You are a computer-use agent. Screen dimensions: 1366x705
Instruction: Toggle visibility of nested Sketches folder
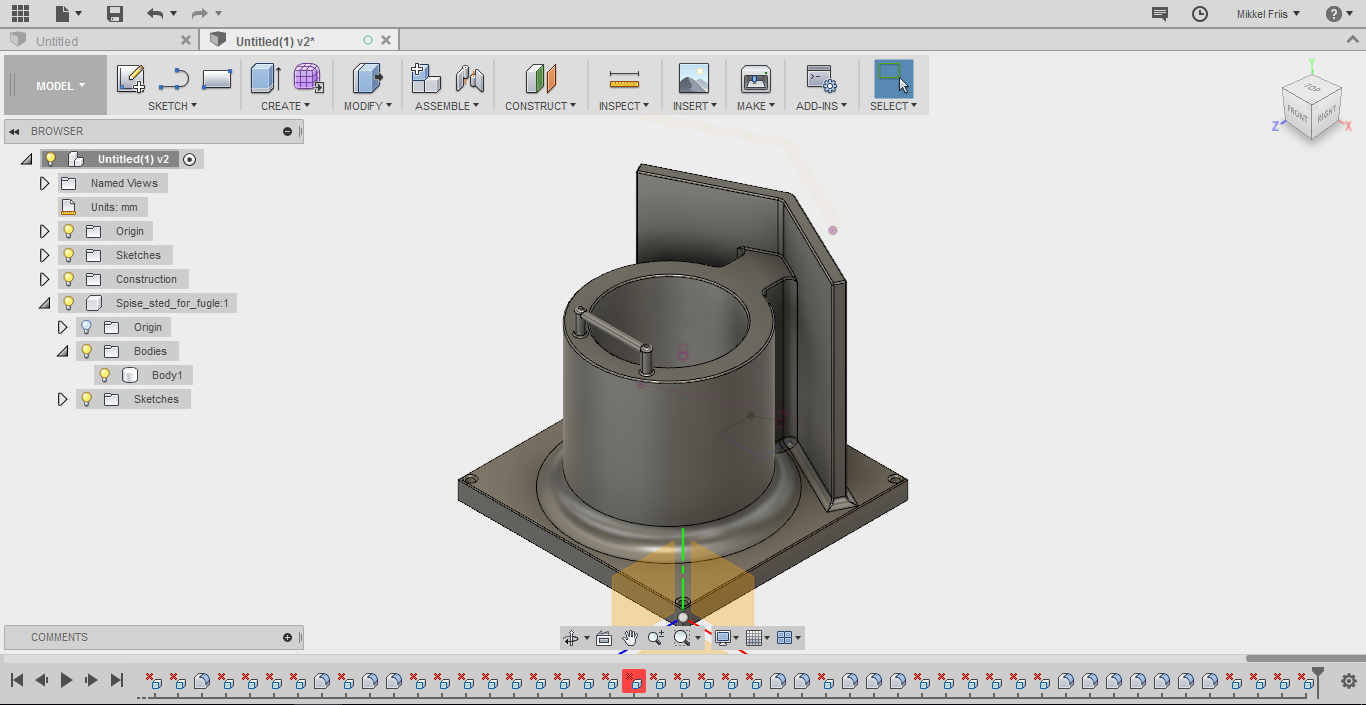[87, 399]
